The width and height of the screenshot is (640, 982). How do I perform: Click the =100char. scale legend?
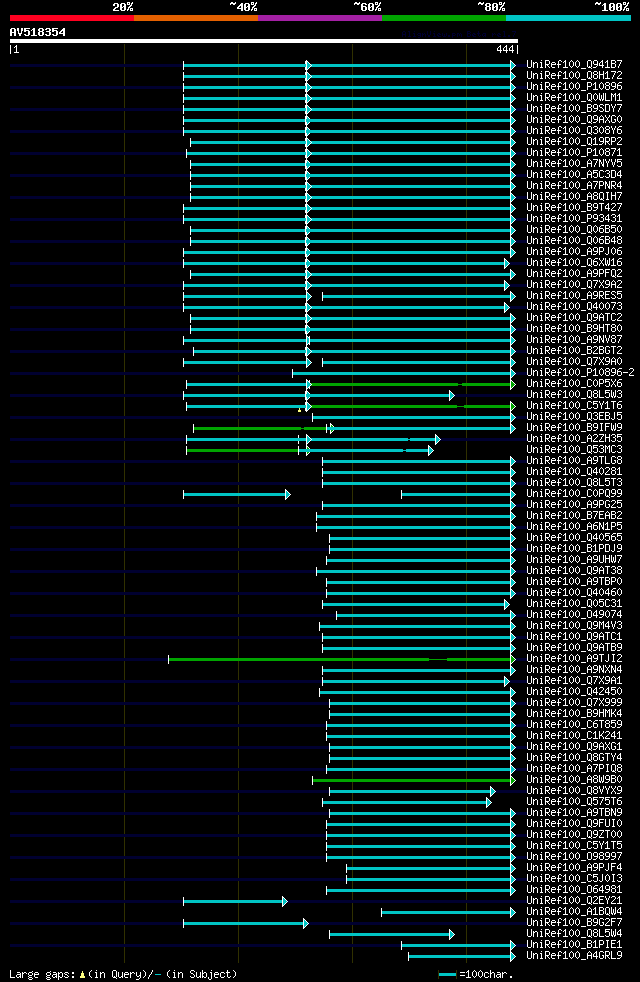click(x=476, y=974)
